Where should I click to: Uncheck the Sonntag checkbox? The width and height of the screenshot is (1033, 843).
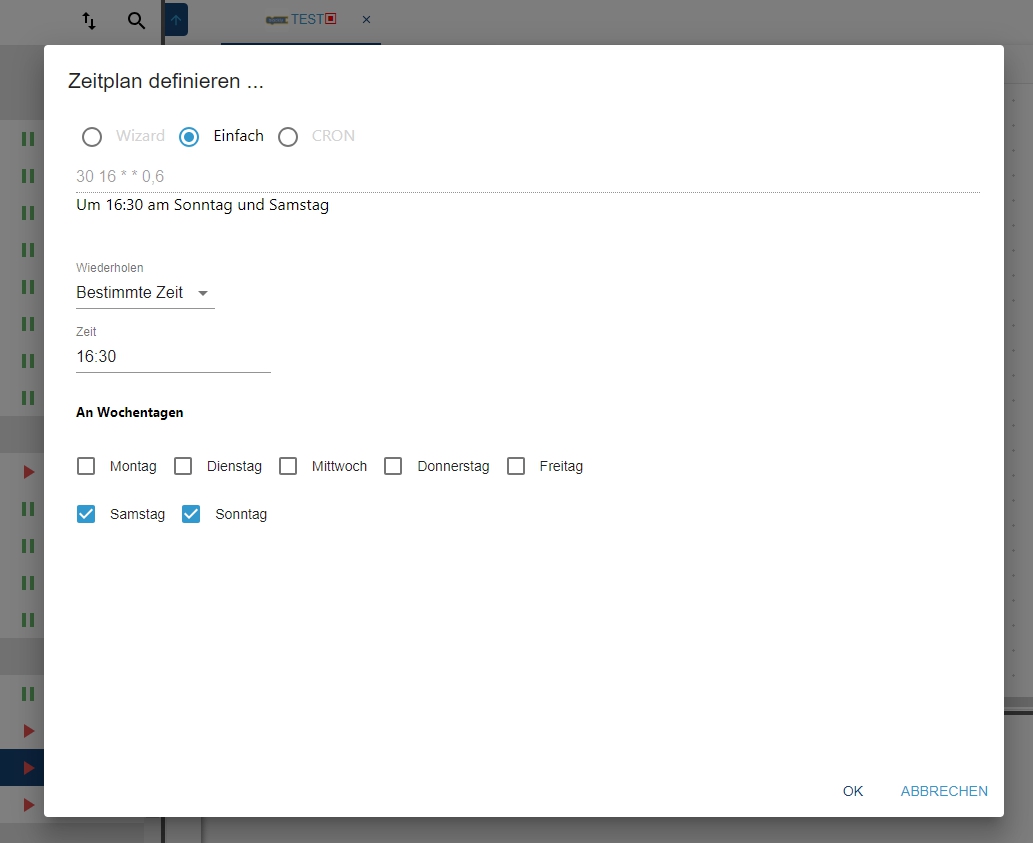coord(191,513)
